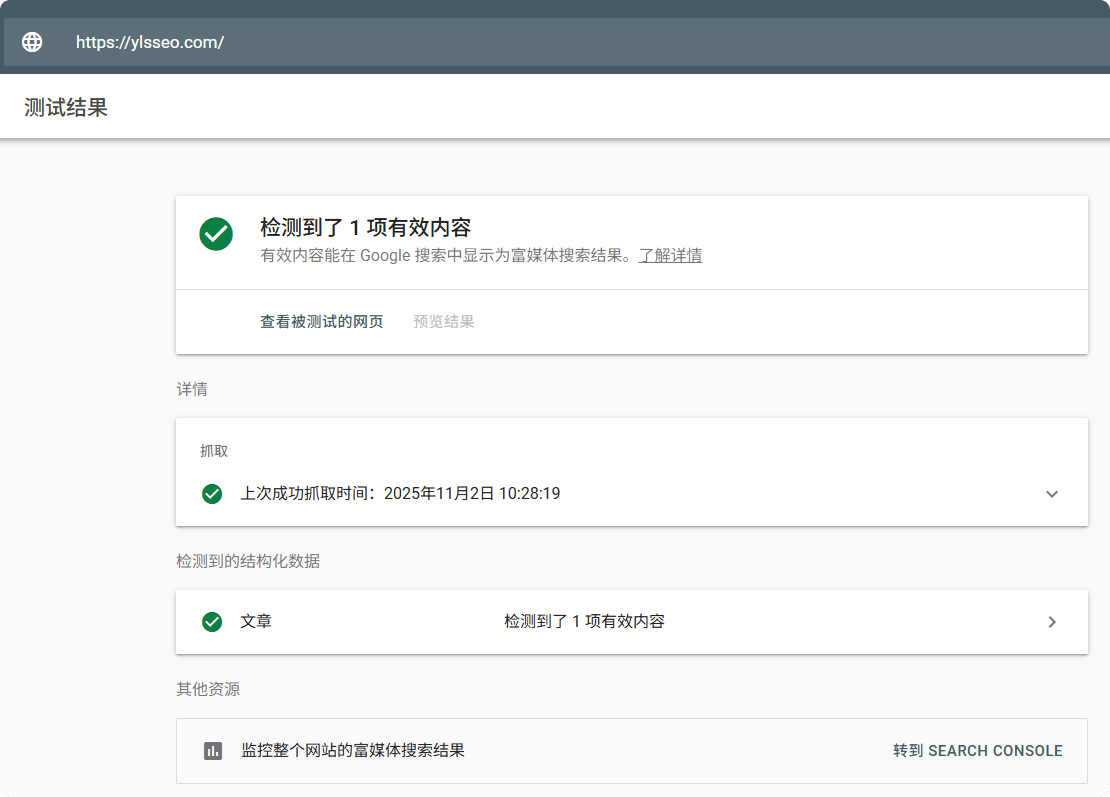Click the bar chart icon for Search Console monitoring

tap(212, 751)
